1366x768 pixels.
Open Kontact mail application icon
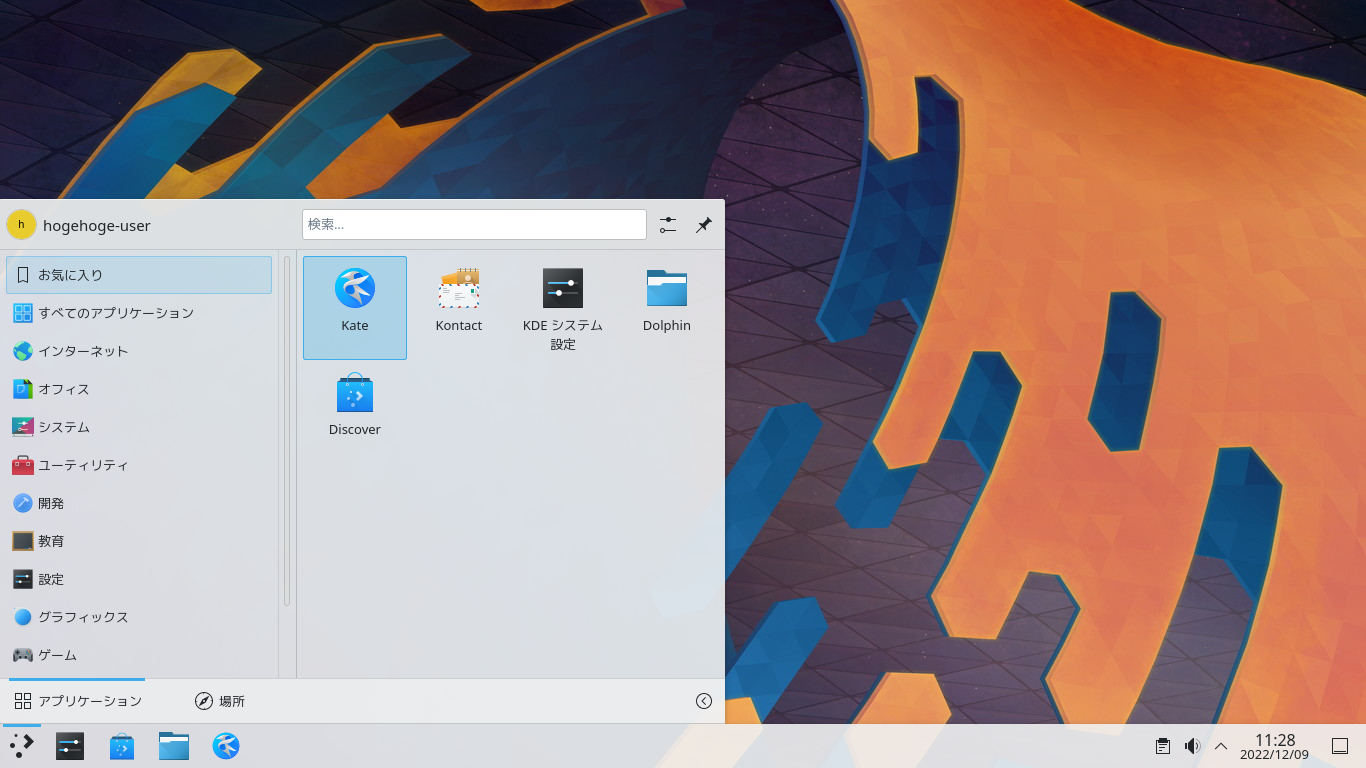(459, 307)
